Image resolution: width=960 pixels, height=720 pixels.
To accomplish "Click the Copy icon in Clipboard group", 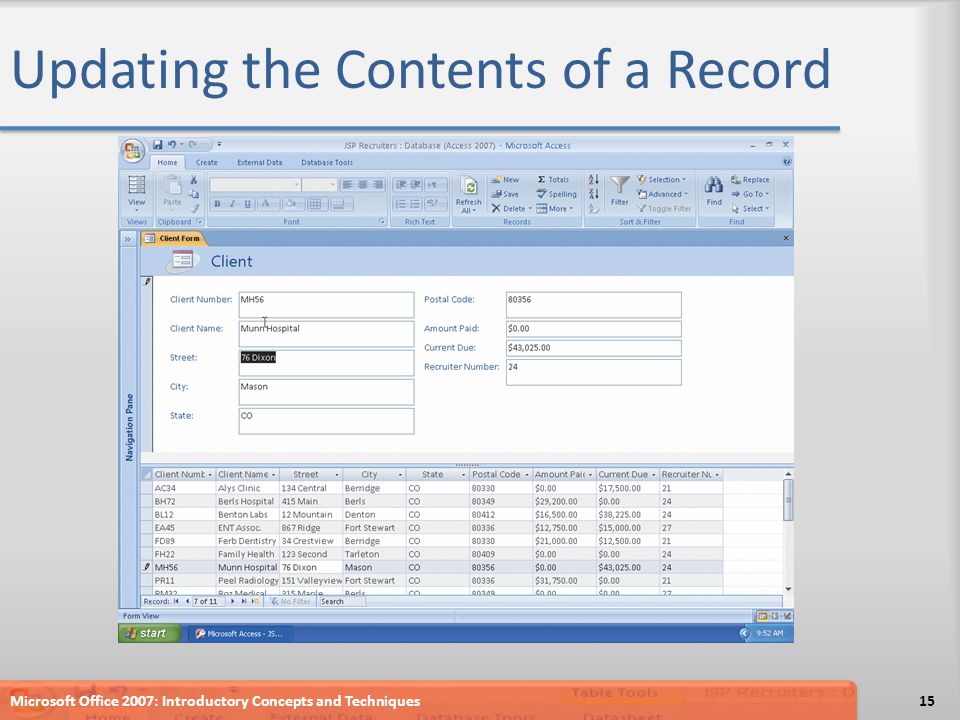I will 193,194.
